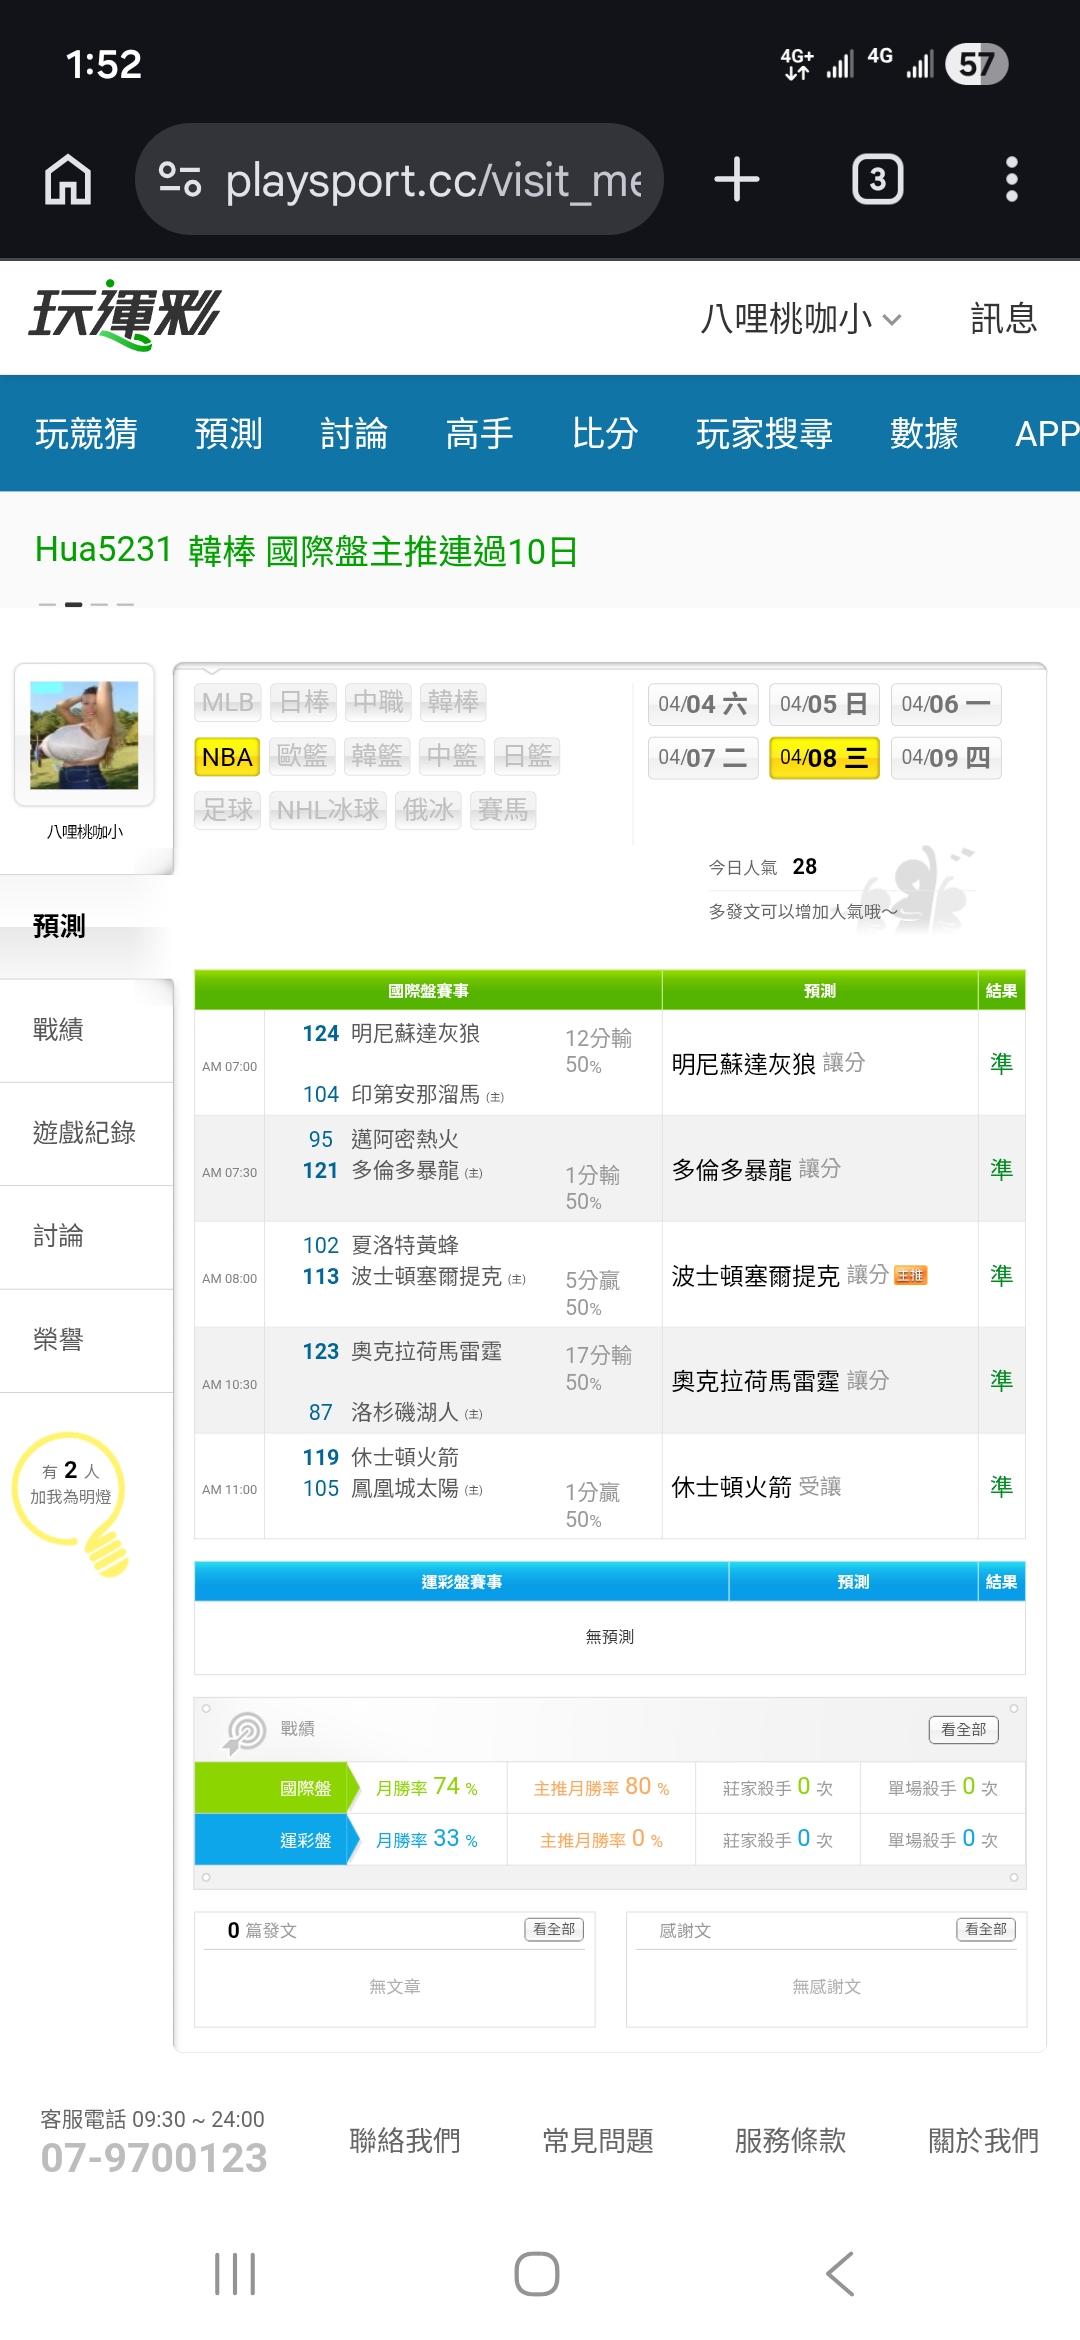Switch to the 戰績 sidebar tab
This screenshot has height=2340, width=1080.
point(58,1029)
